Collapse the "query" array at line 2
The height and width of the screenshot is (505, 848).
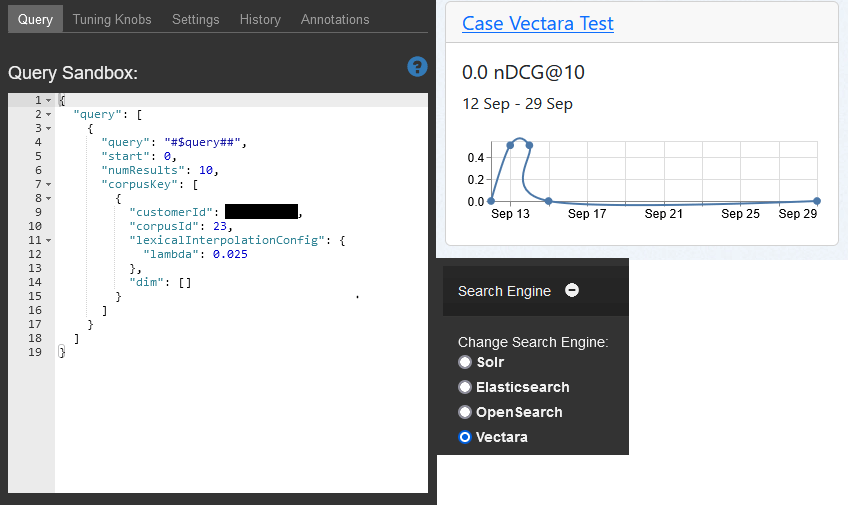click(x=48, y=114)
